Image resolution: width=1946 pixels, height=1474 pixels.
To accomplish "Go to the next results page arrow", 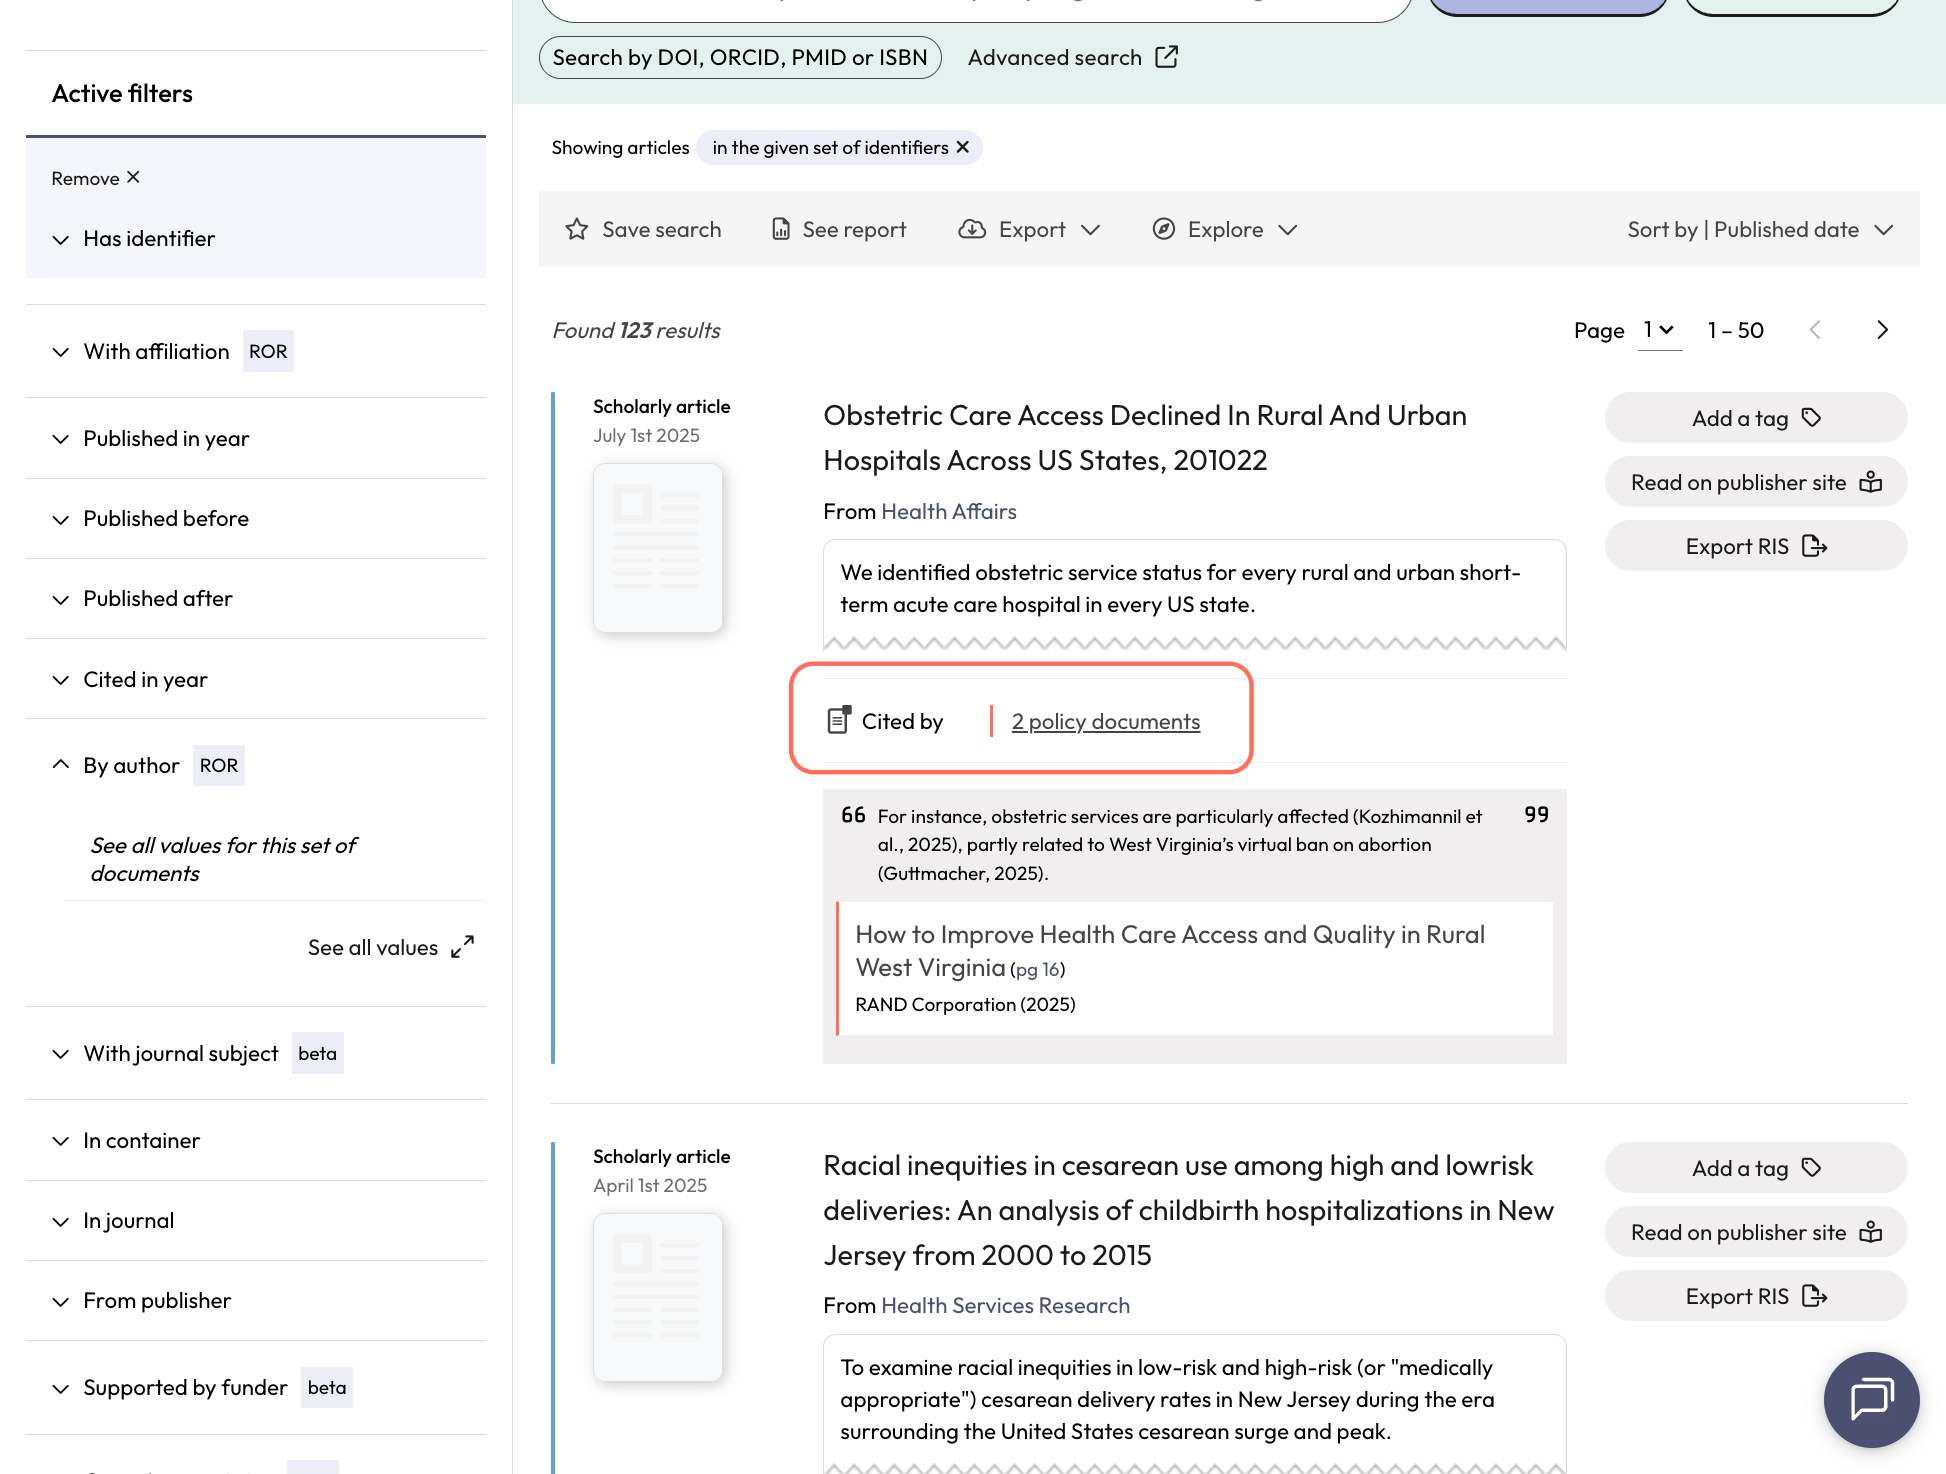I will tap(1882, 330).
